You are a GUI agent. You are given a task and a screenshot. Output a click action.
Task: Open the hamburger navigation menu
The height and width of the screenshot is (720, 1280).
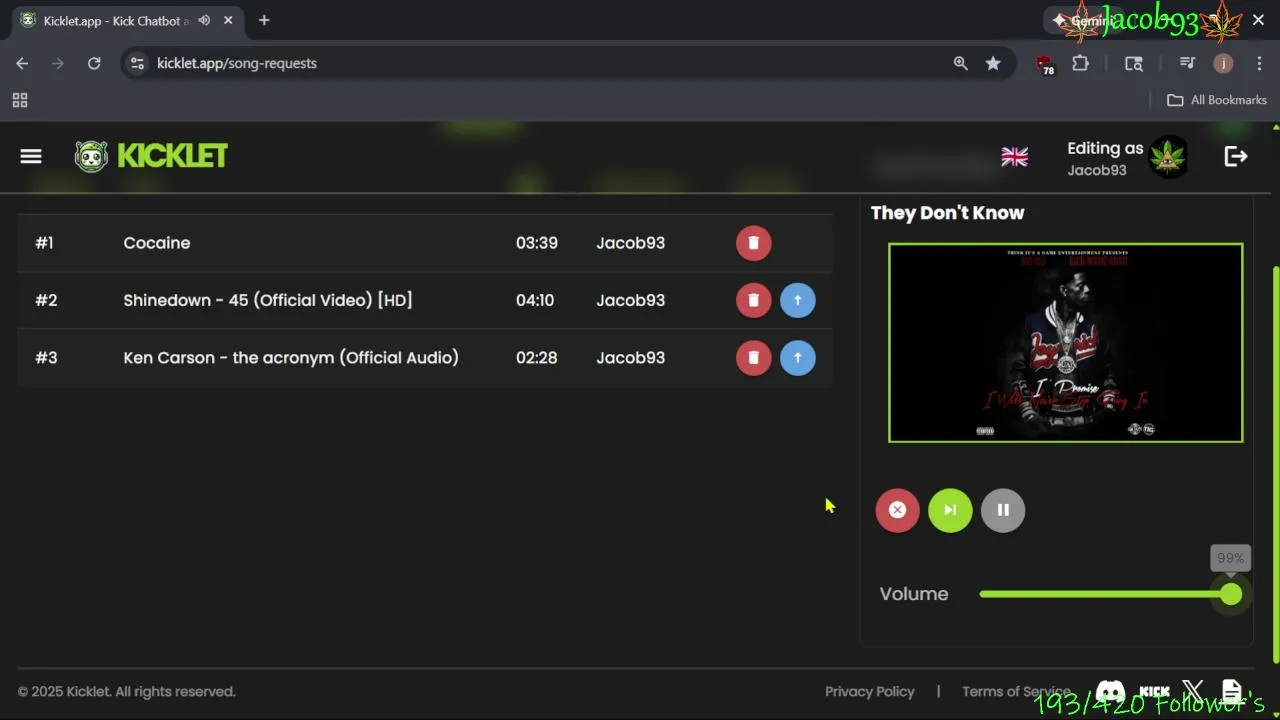tap(31, 156)
